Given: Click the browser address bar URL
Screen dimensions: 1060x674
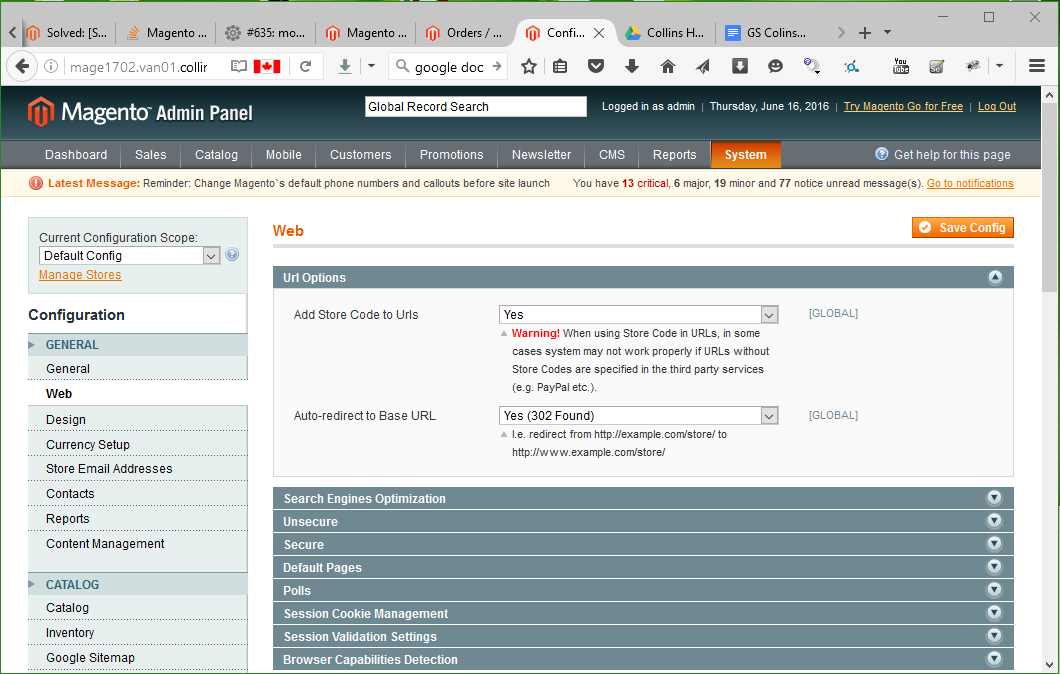Looking at the screenshot, I should tap(139, 67).
